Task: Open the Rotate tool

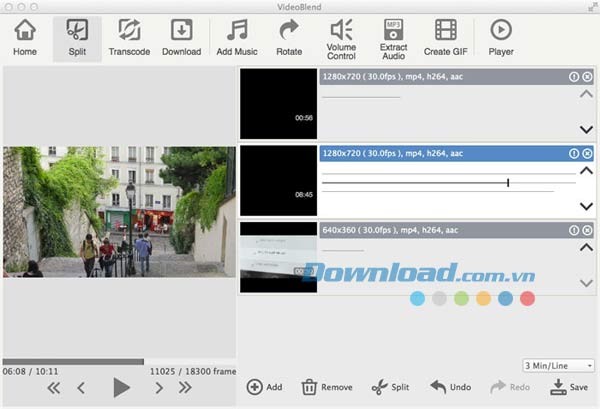Action: coord(289,38)
